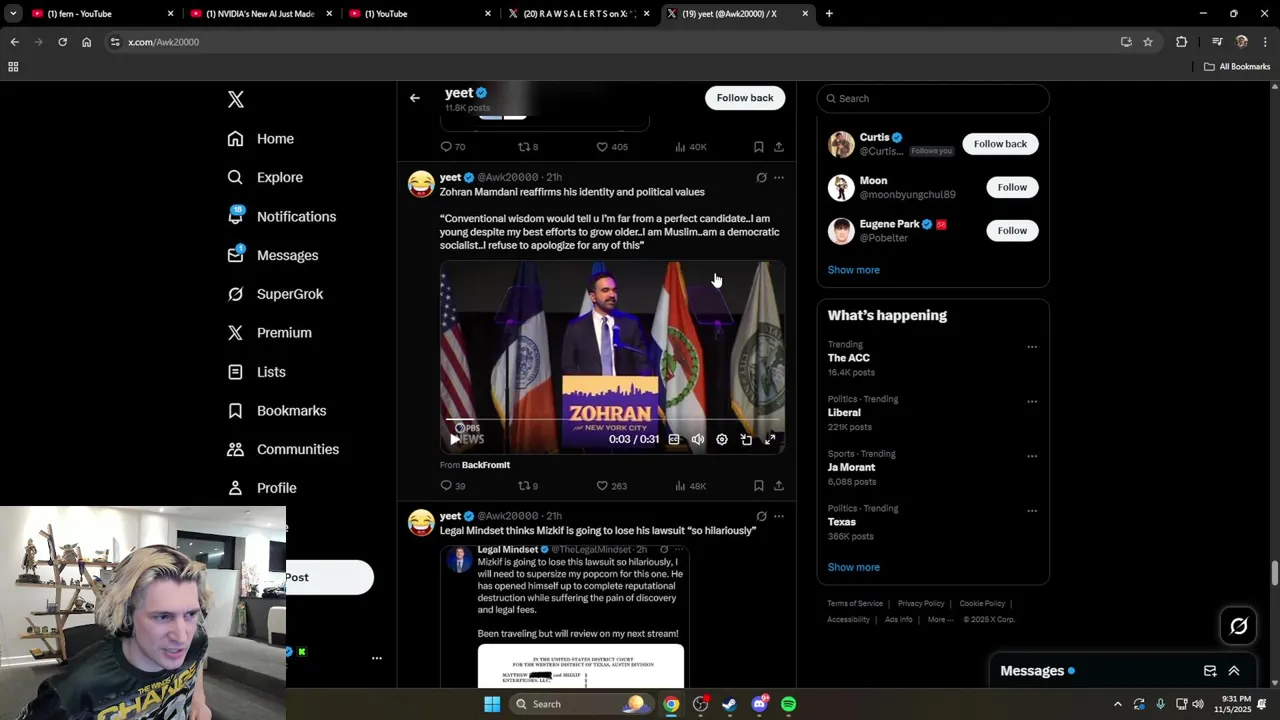Open BackFromIt source link
The width and height of the screenshot is (1280, 720).
click(486, 465)
